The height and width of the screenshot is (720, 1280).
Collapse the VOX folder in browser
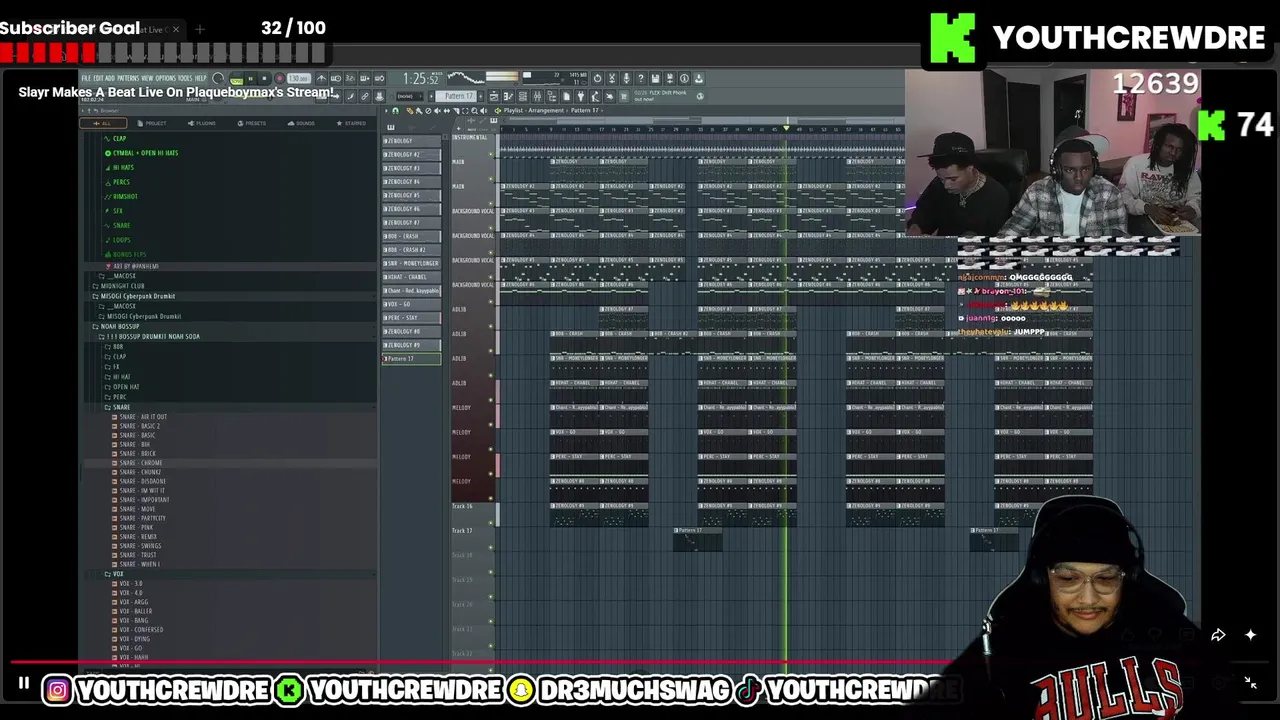click(x=116, y=574)
